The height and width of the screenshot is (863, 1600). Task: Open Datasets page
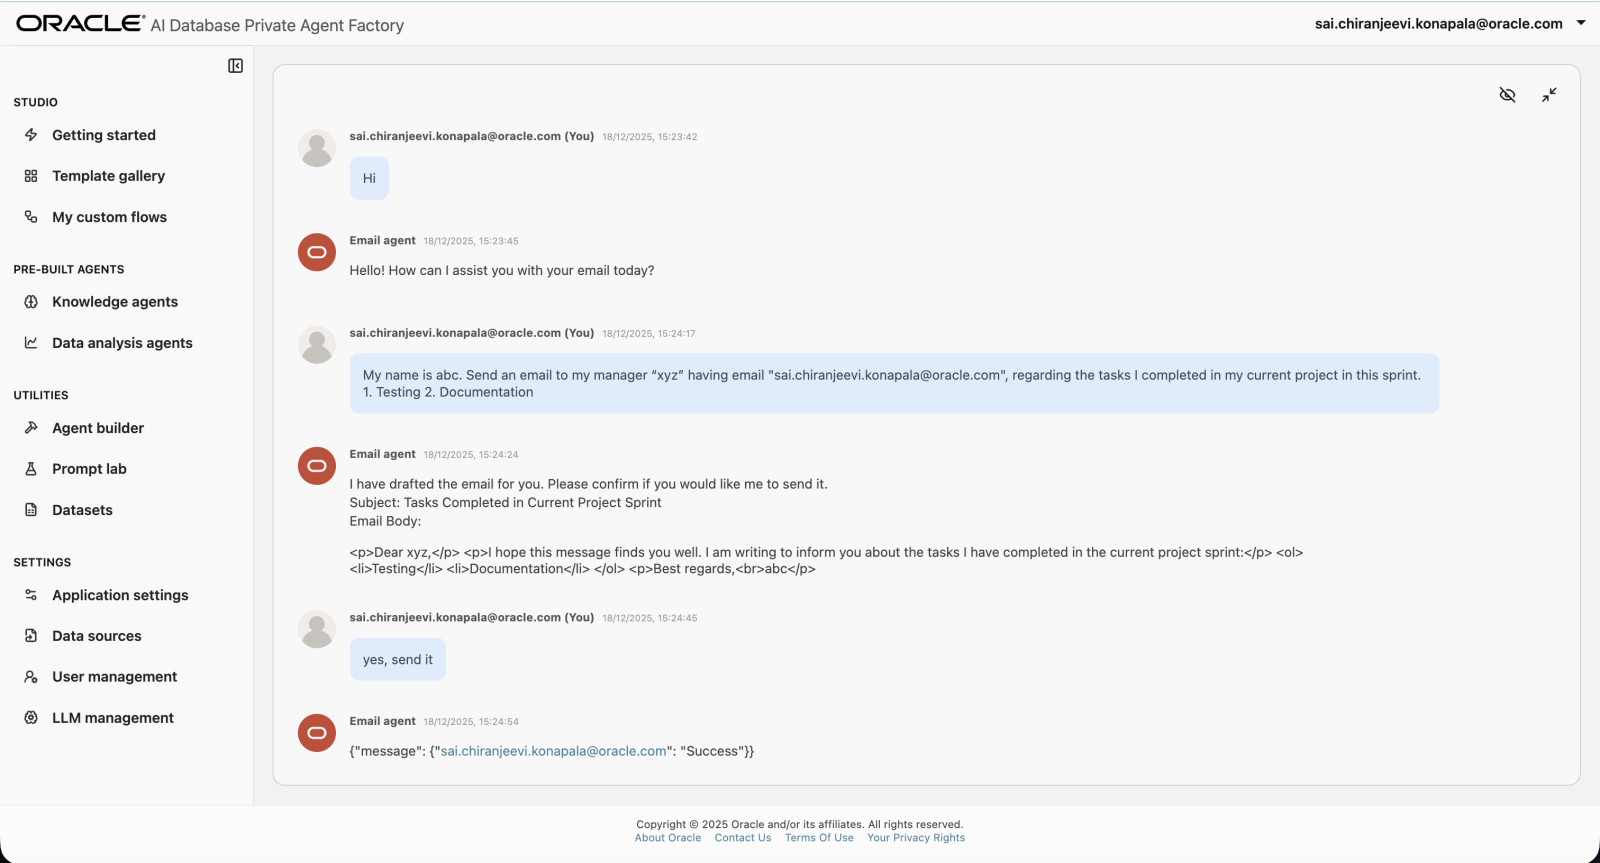[x=82, y=510]
